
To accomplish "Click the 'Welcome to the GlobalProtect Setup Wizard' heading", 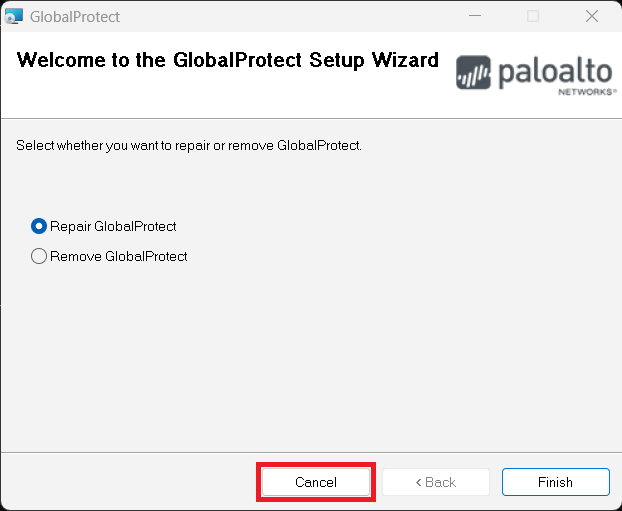I will coord(227,60).
